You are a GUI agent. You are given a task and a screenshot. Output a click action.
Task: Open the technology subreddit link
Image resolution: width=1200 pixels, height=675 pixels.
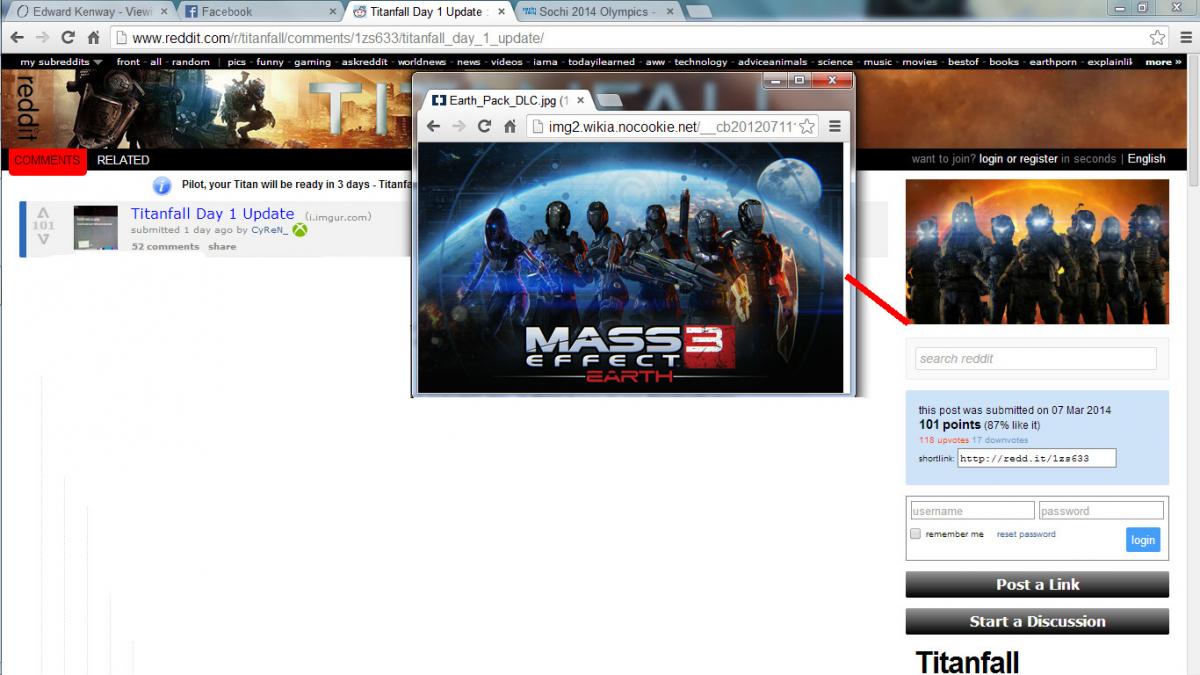[701, 62]
